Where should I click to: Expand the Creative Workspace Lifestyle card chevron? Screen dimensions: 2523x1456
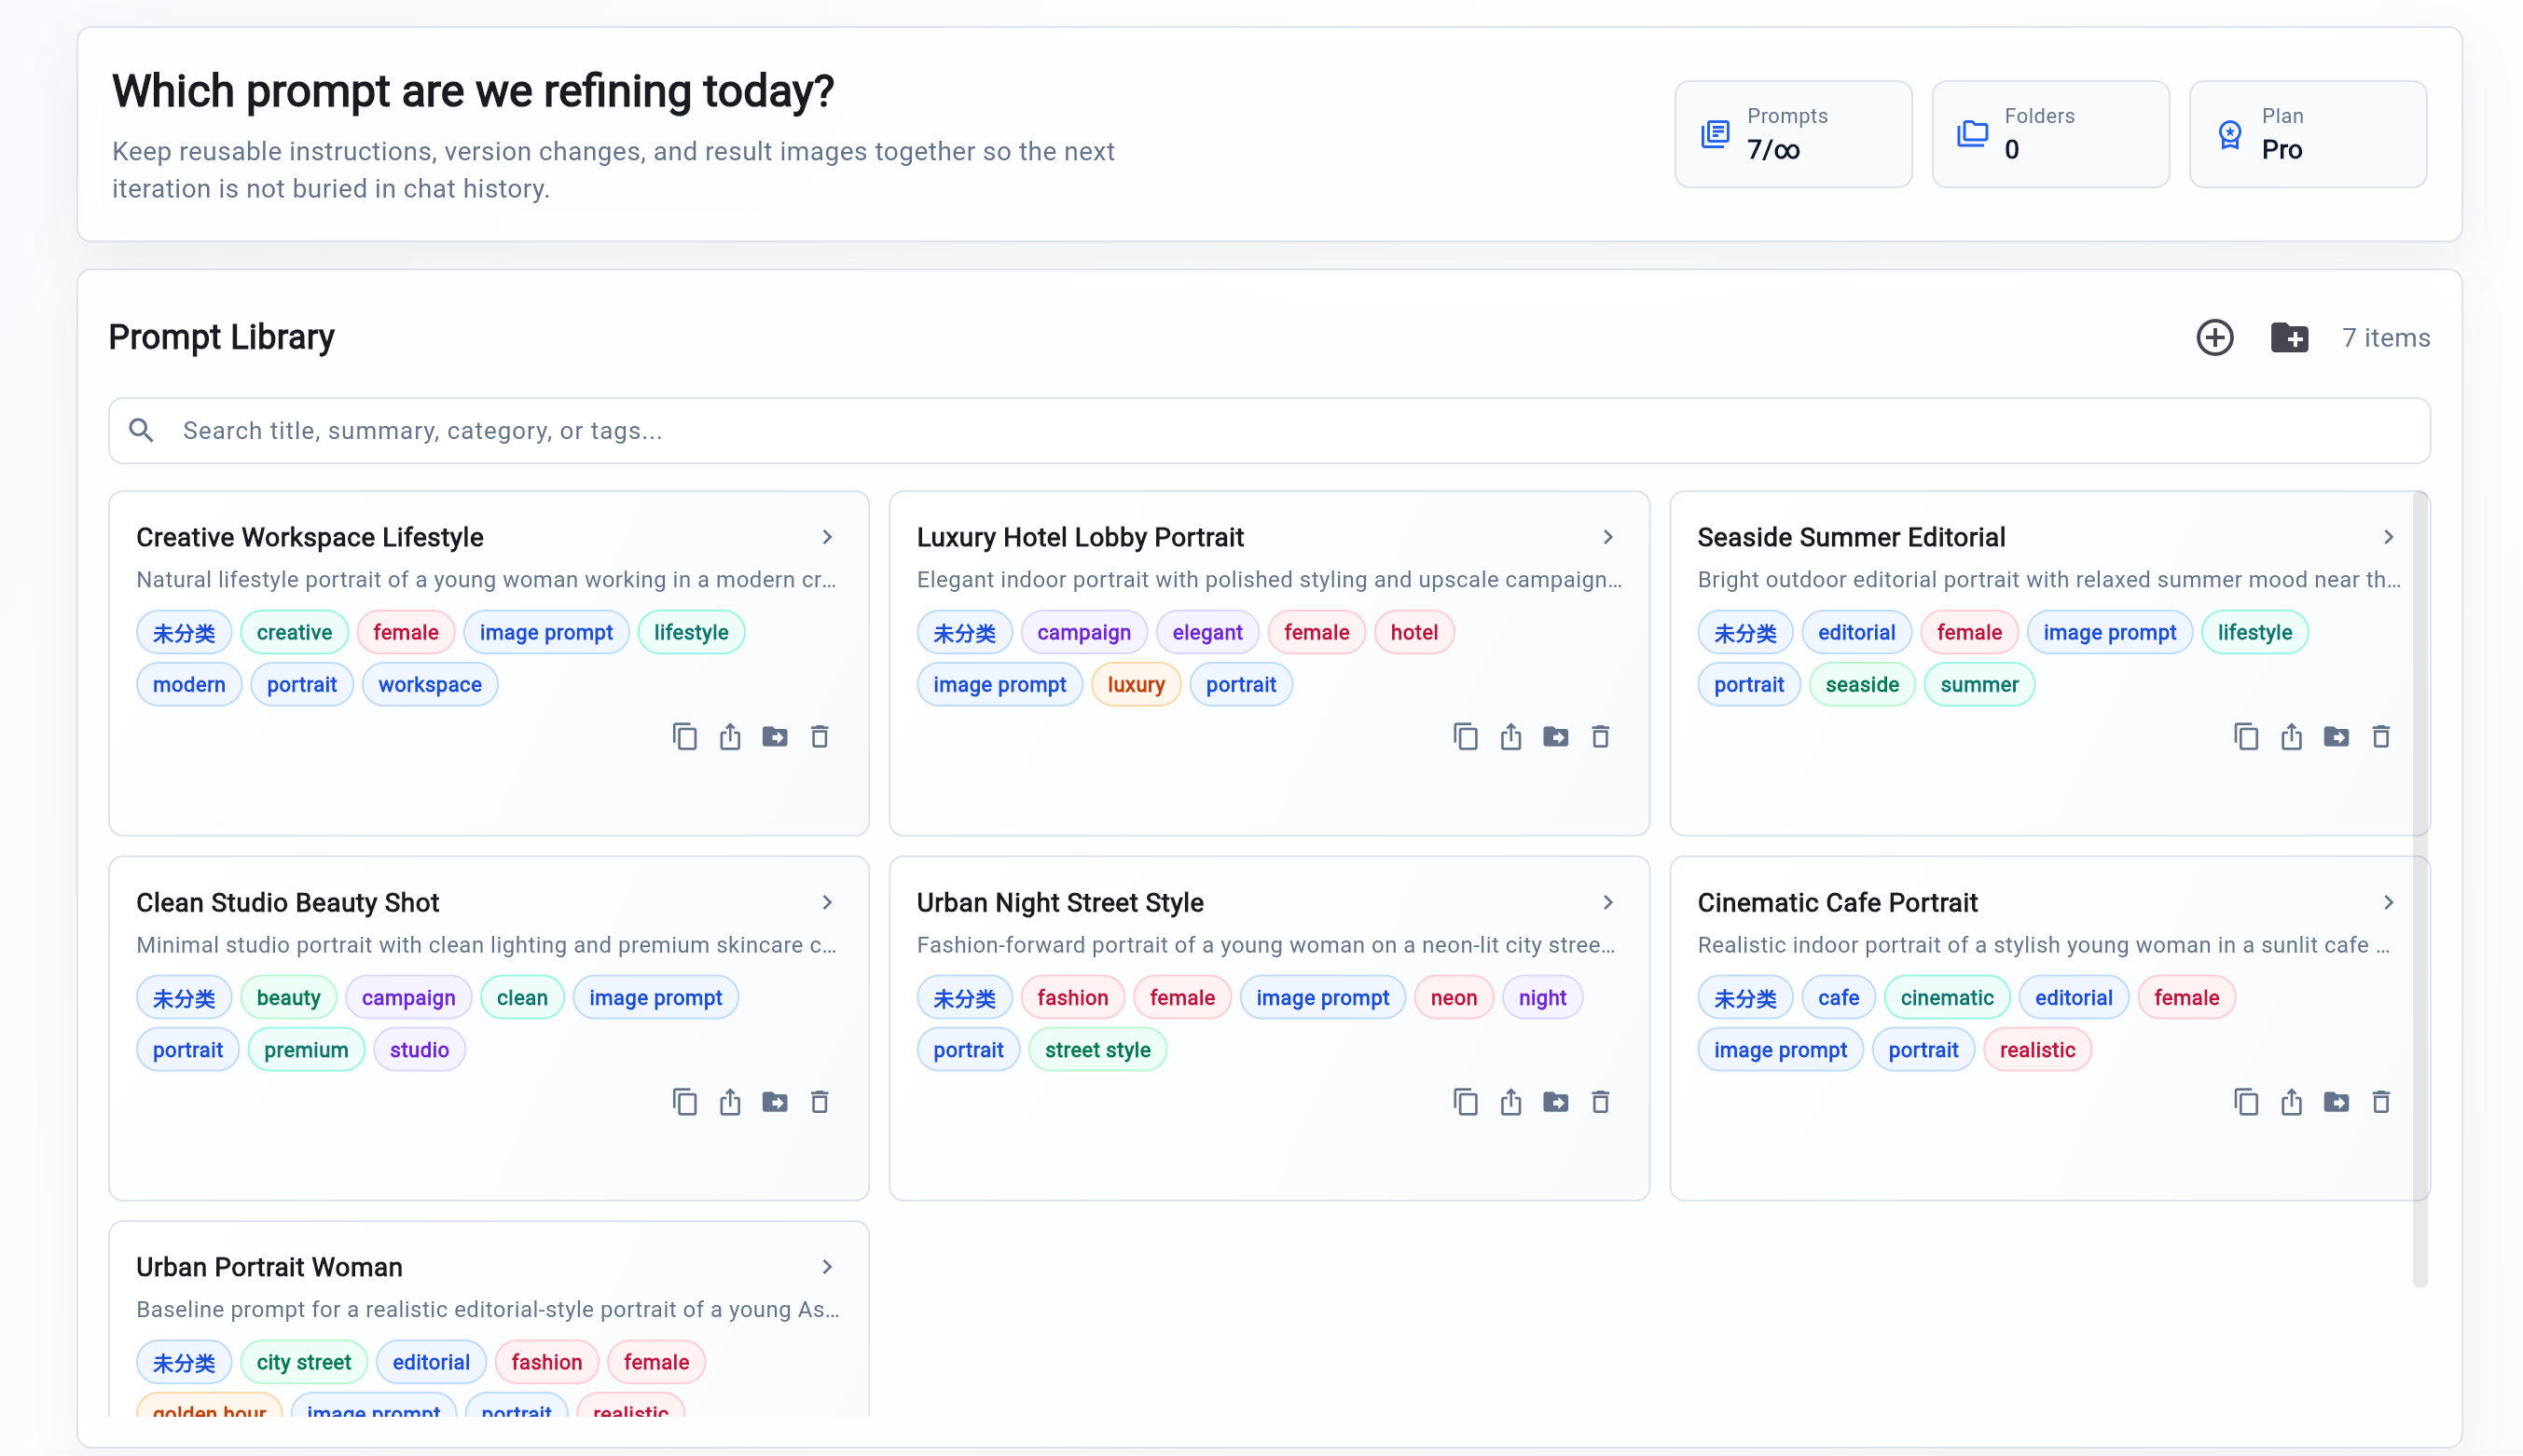click(827, 537)
